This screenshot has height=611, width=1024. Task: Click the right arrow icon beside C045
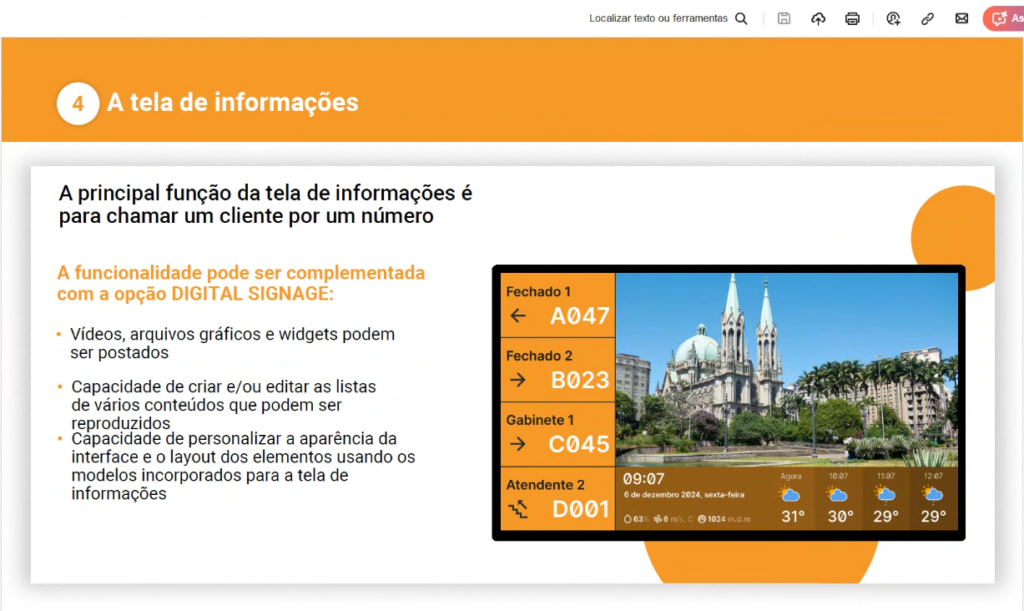tap(518, 445)
